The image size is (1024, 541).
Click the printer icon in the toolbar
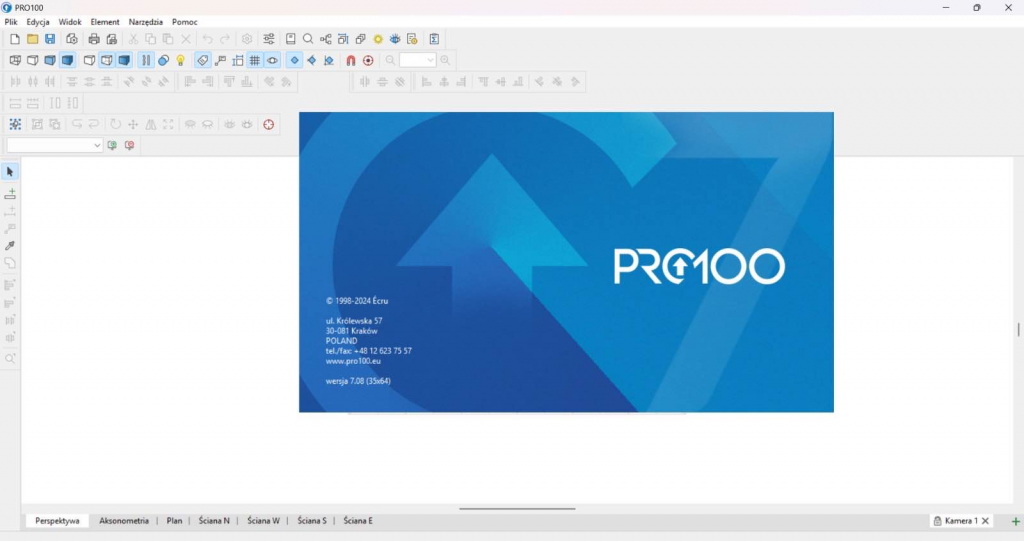(94, 39)
